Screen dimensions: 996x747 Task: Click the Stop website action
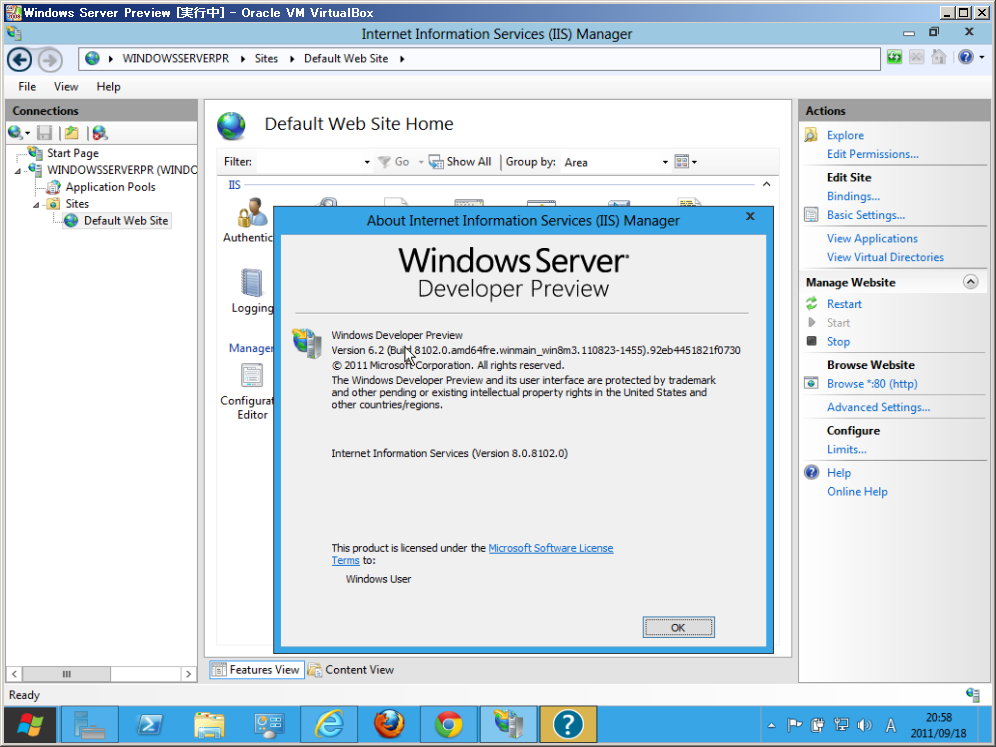[x=838, y=341]
